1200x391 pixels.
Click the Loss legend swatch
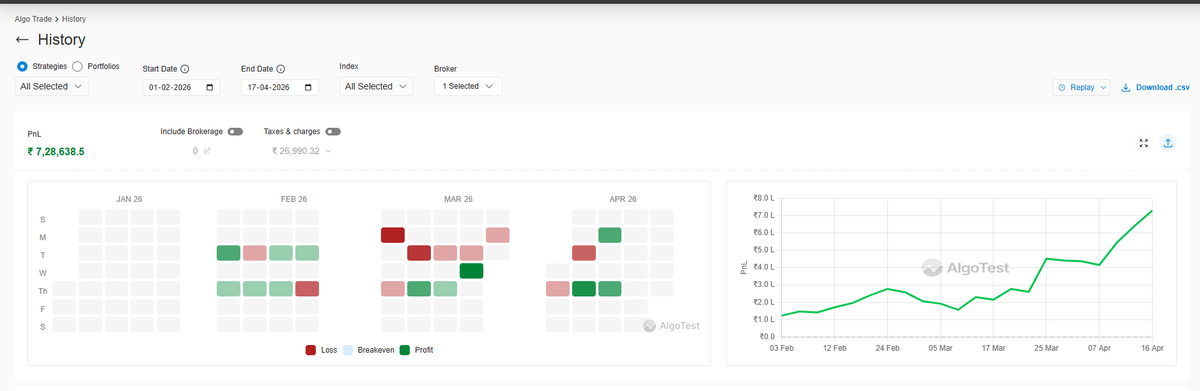tap(312, 350)
